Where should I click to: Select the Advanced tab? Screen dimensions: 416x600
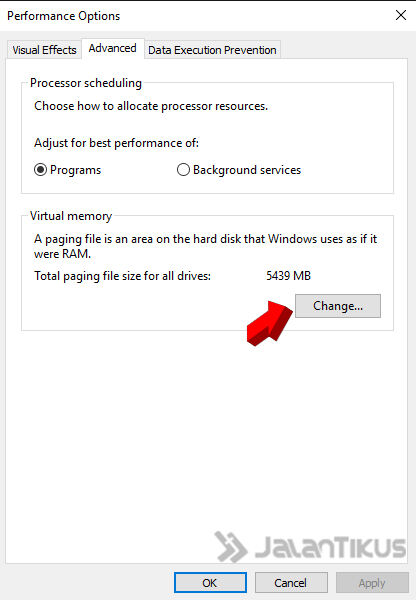(x=113, y=49)
